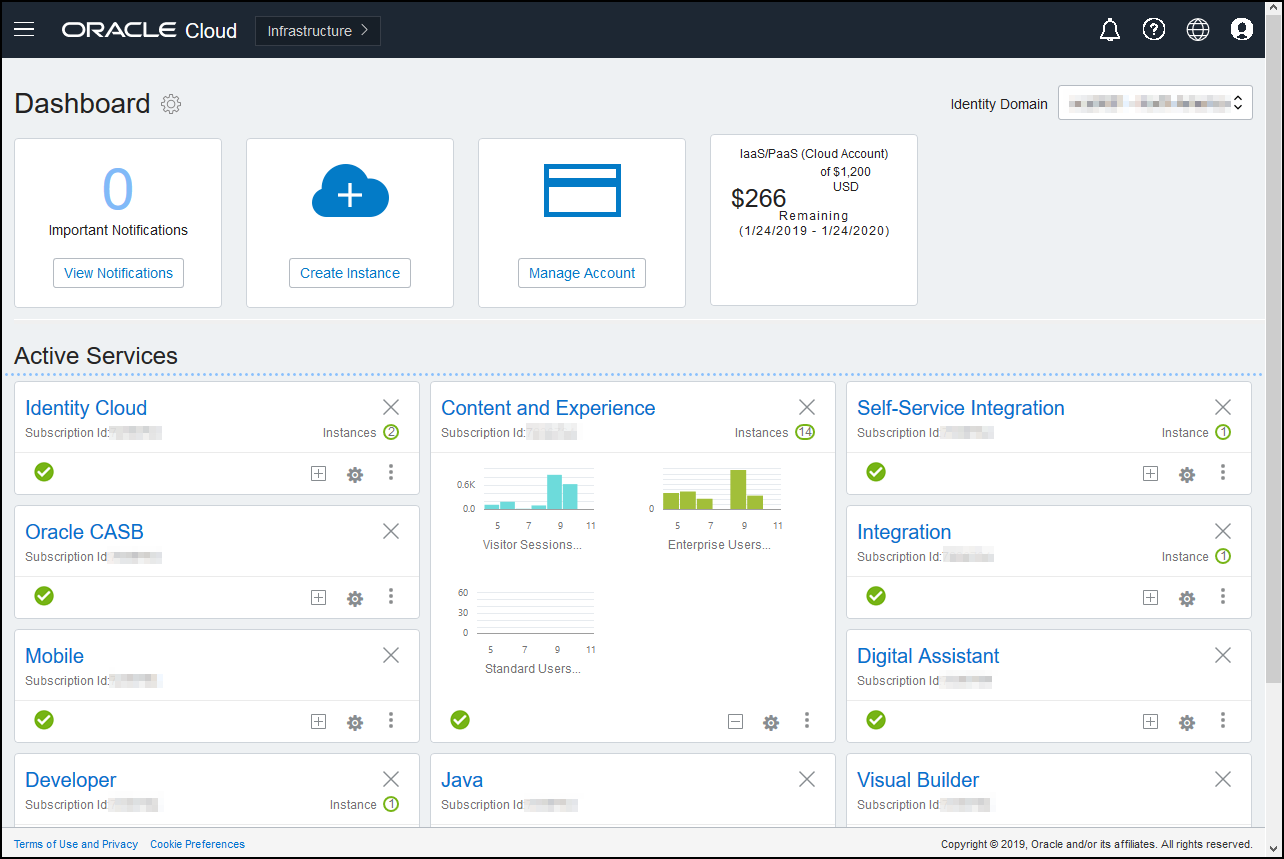The height and width of the screenshot is (859, 1284).
Task: Open the user account avatar menu
Action: pos(1242,29)
